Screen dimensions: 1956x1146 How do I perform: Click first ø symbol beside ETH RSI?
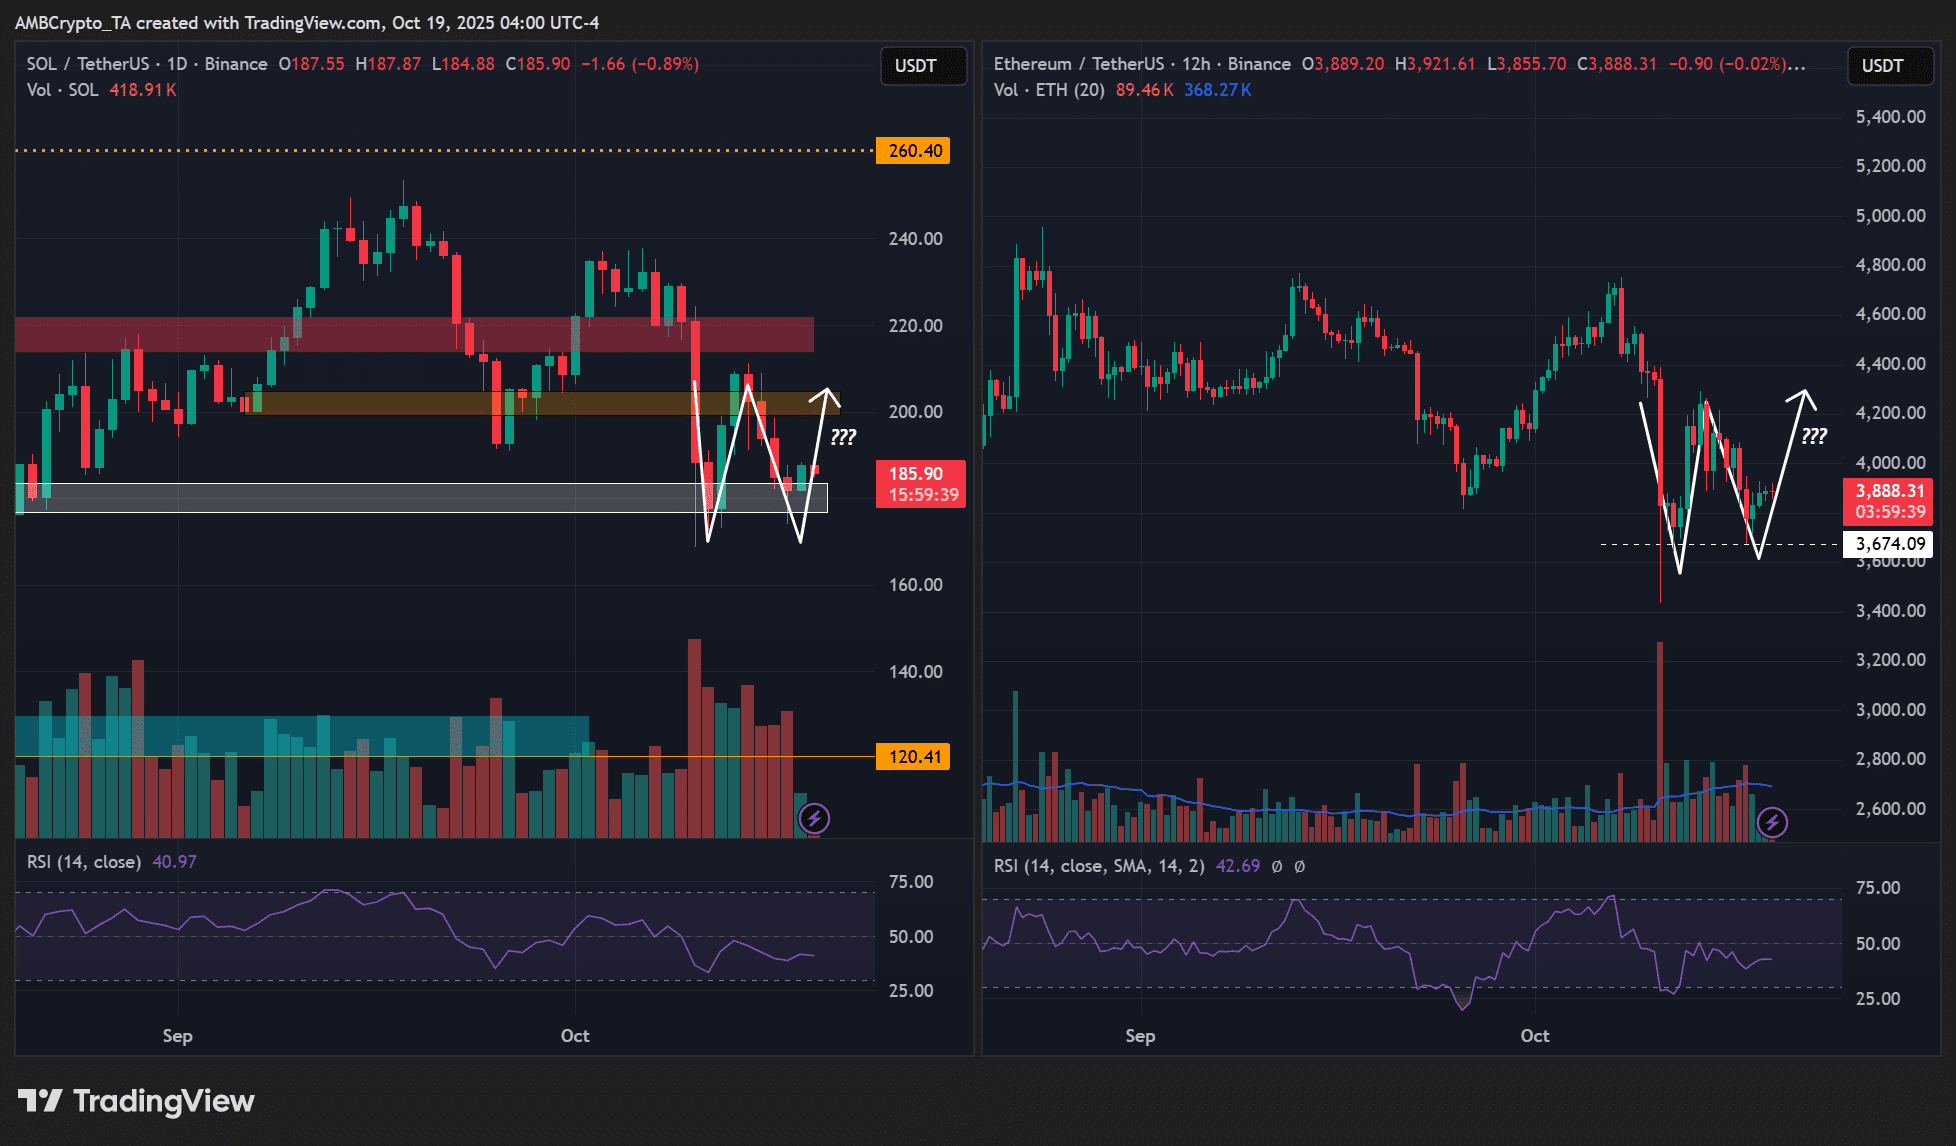1277,867
